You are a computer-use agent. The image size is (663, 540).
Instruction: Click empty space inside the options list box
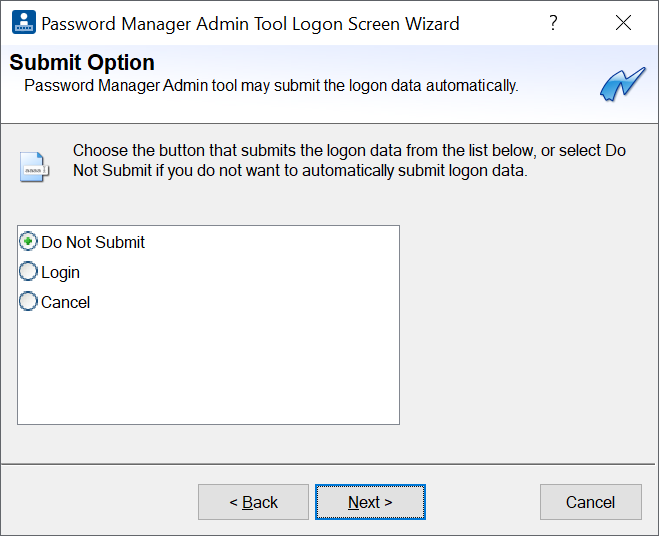[208, 370]
